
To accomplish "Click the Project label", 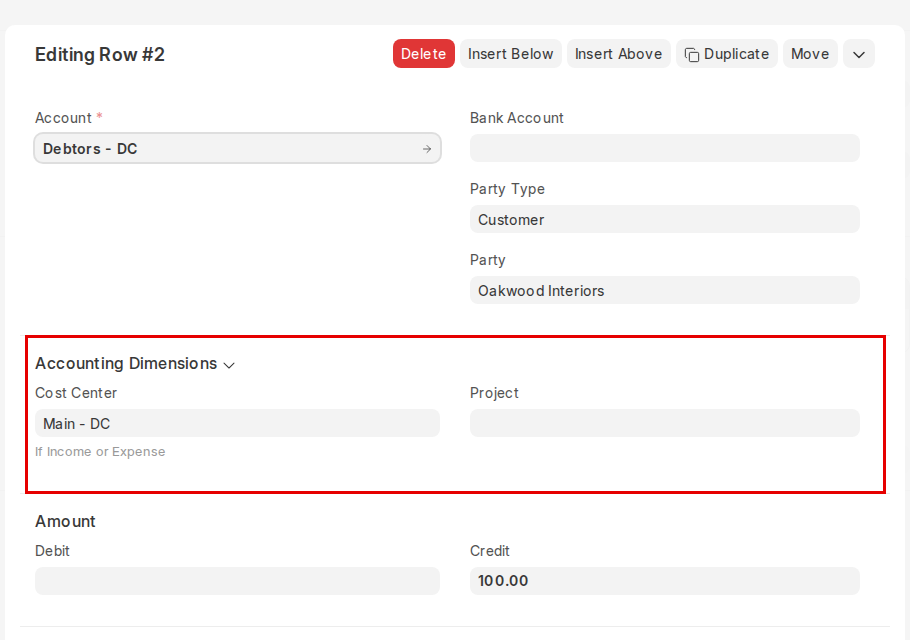I will pos(494,393).
